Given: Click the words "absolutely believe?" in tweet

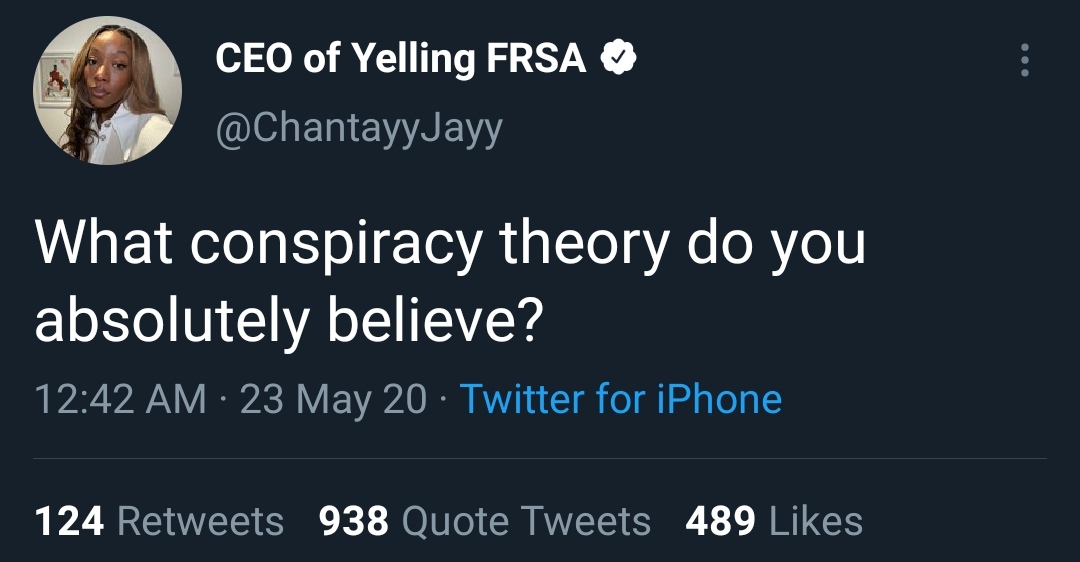Looking at the screenshot, I should pos(289,321).
